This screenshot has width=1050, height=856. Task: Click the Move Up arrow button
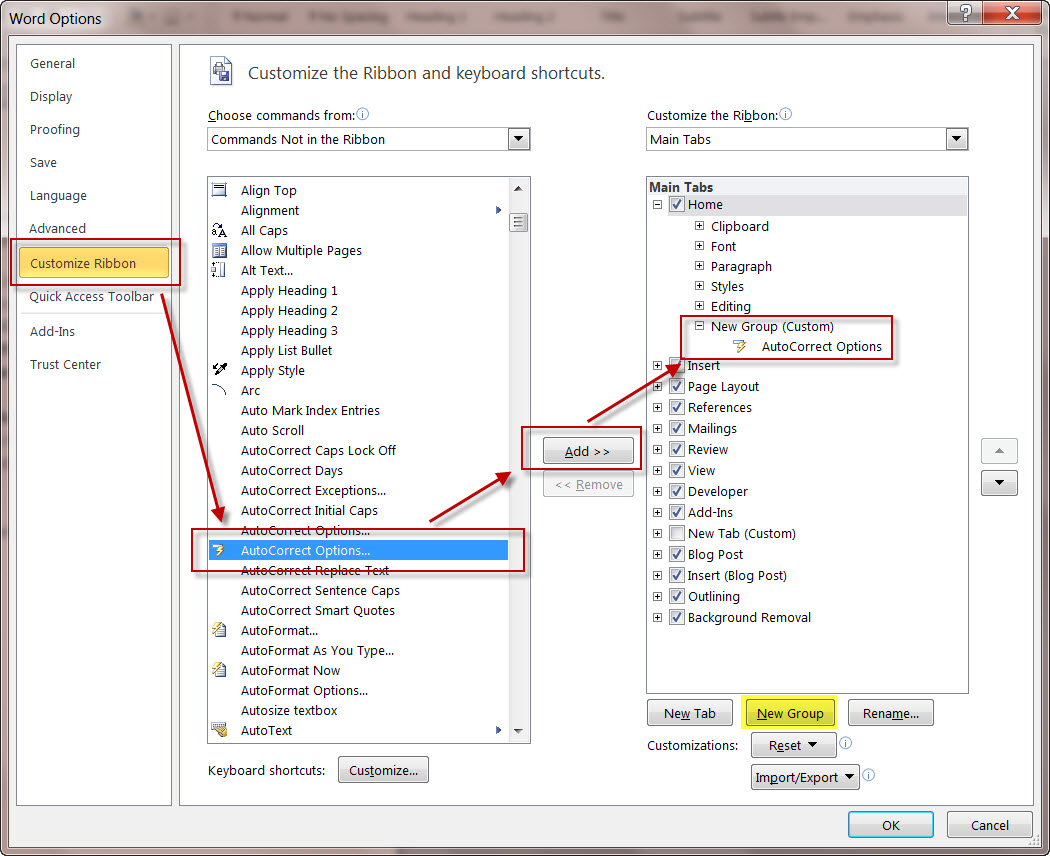tap(999, 451)
